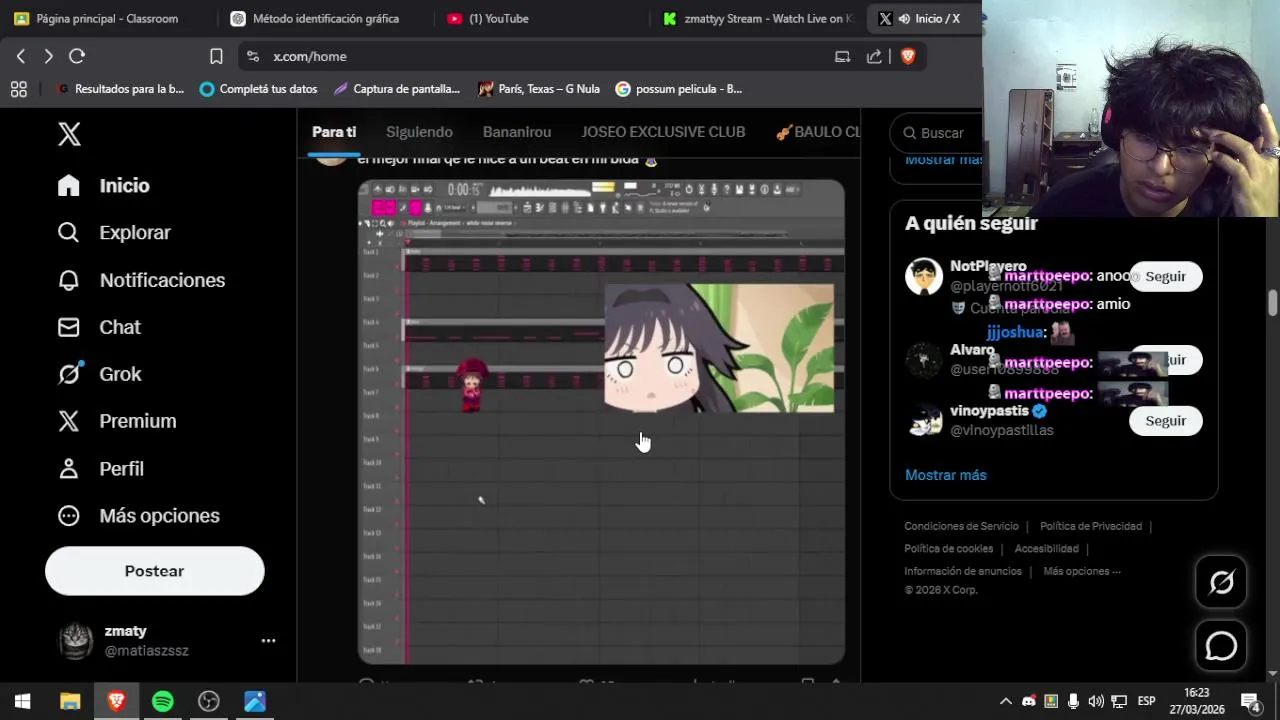The height and width of the screenshot is (720, 1280).
Task: Open account menu dots next to zmaty
Action: click(x=268, y=640)
